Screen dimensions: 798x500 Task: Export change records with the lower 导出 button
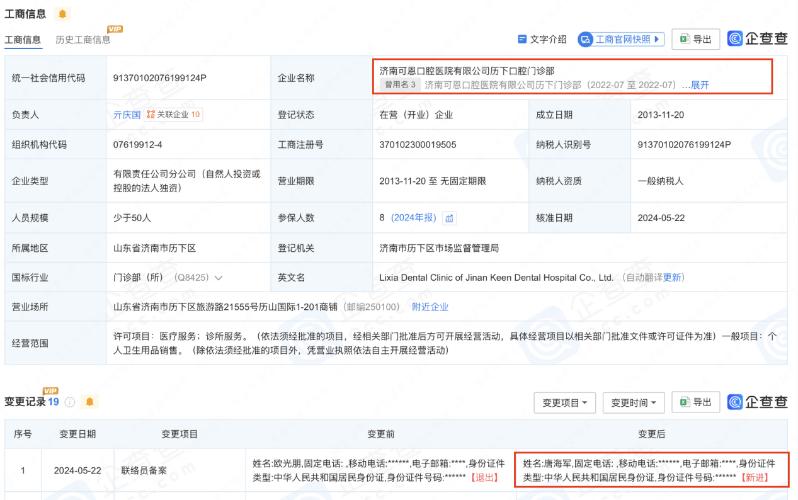click(x=696, y=402)
